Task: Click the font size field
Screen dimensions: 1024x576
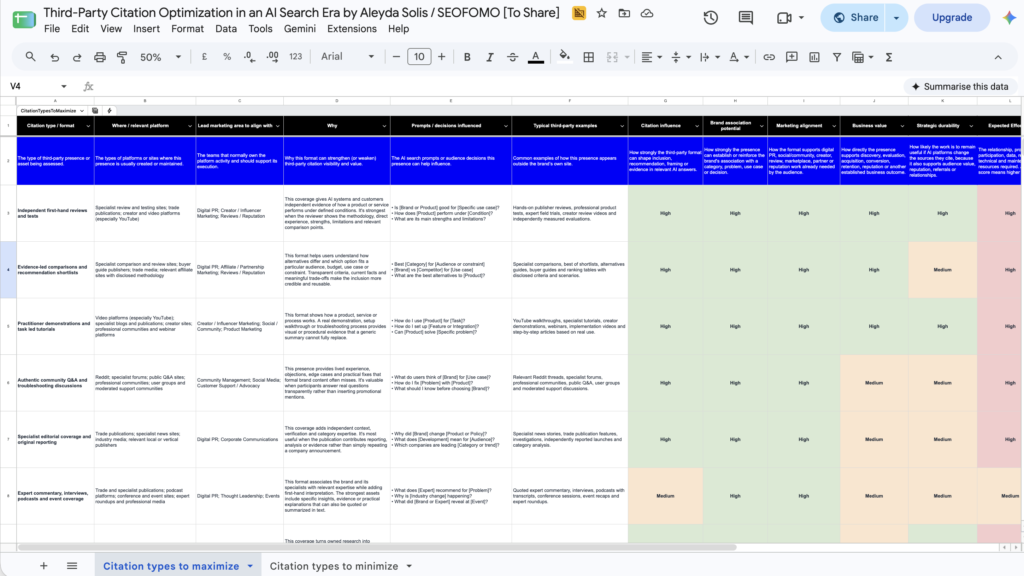Action: 419,57
